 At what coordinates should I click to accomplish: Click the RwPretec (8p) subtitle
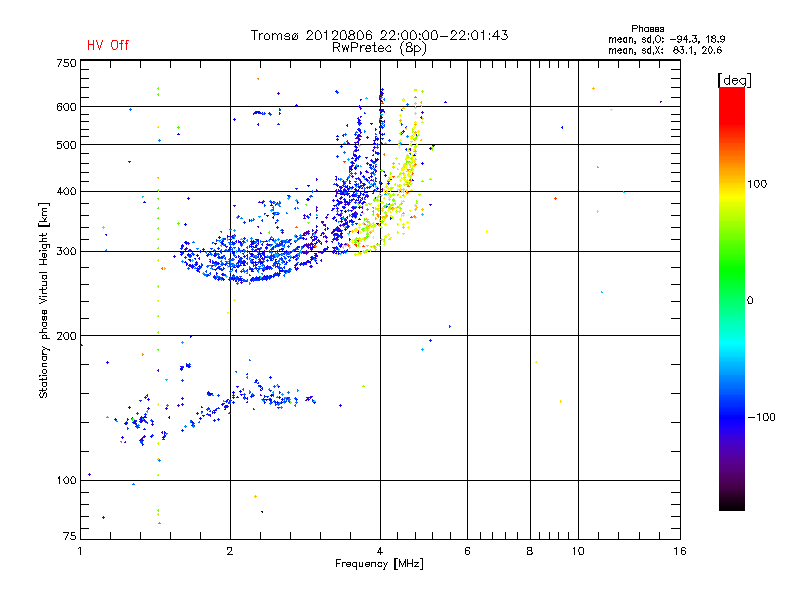(x=379, y=48)
